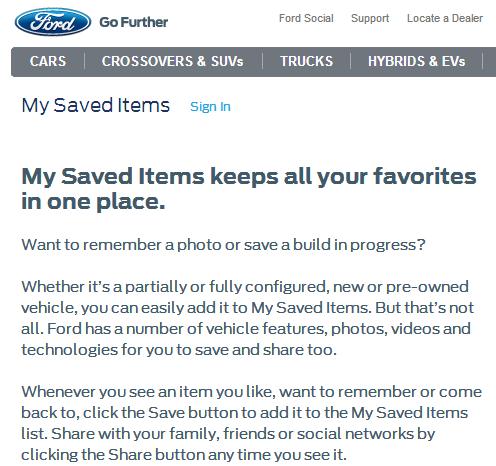The width and height of the screenshot is (496, 466).
Task: Click the 'back to, click the Save button' line
Action: pyautogui.click(x=245, y=413)
